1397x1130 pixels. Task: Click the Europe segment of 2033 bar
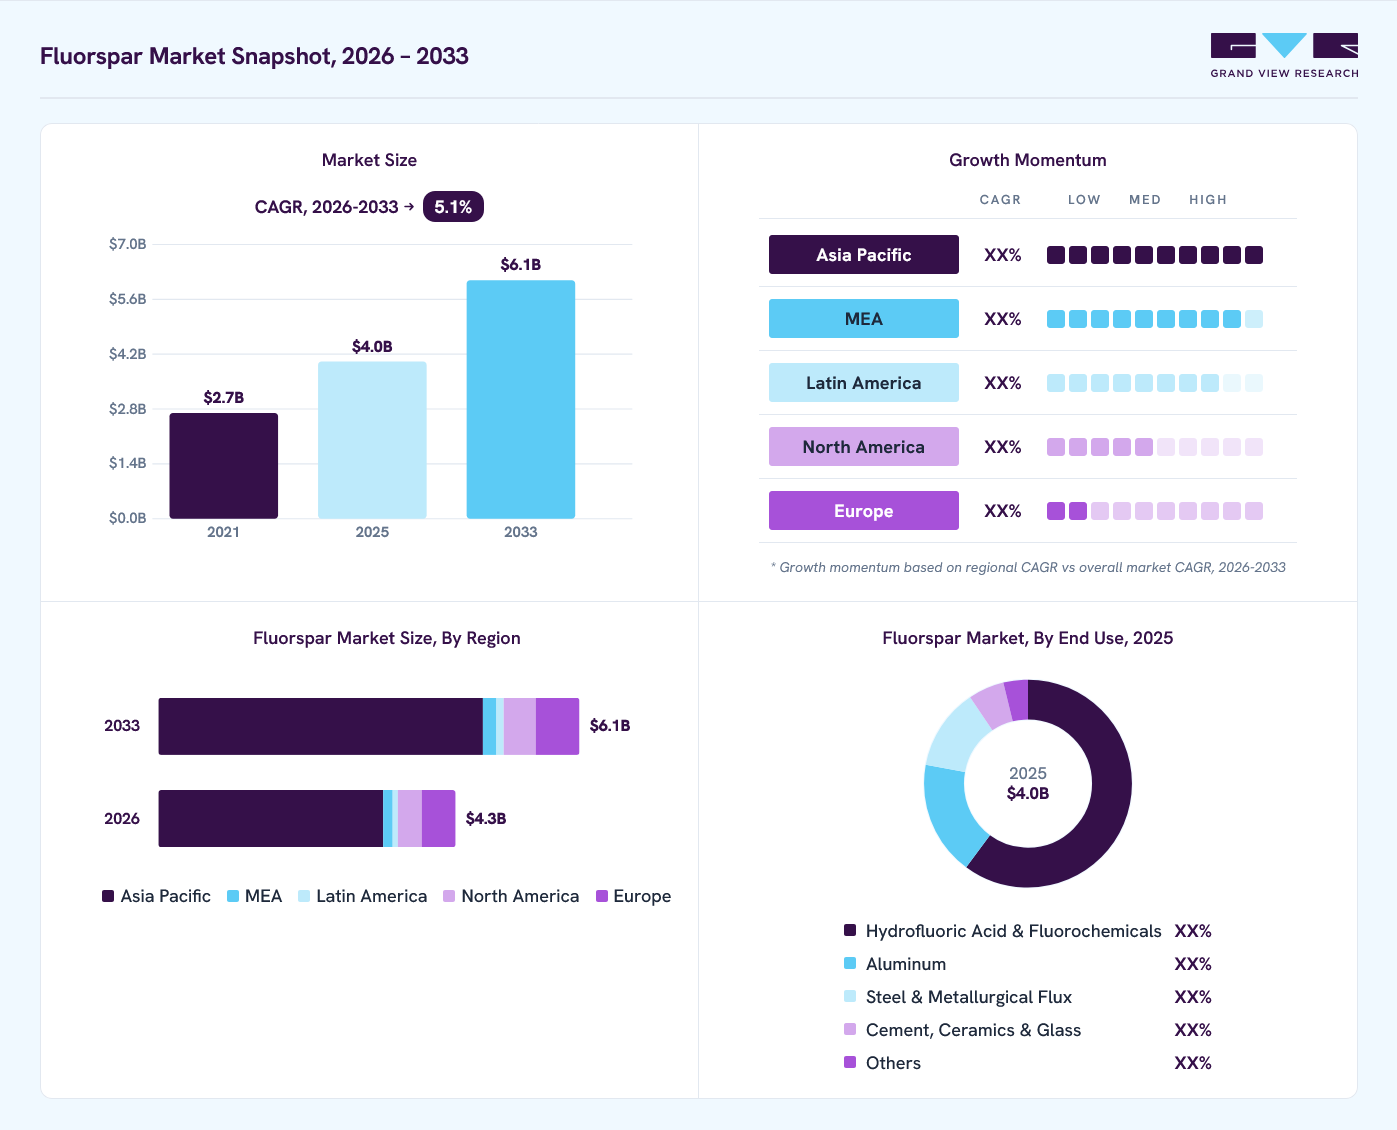pos(557,726)
